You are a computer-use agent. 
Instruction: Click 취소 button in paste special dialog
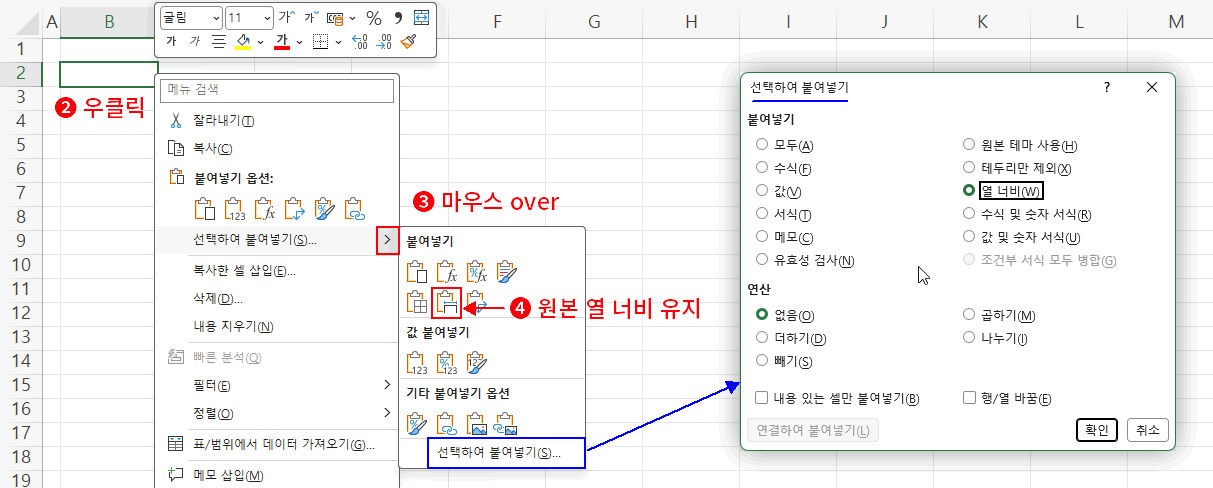coord(1147,430)
